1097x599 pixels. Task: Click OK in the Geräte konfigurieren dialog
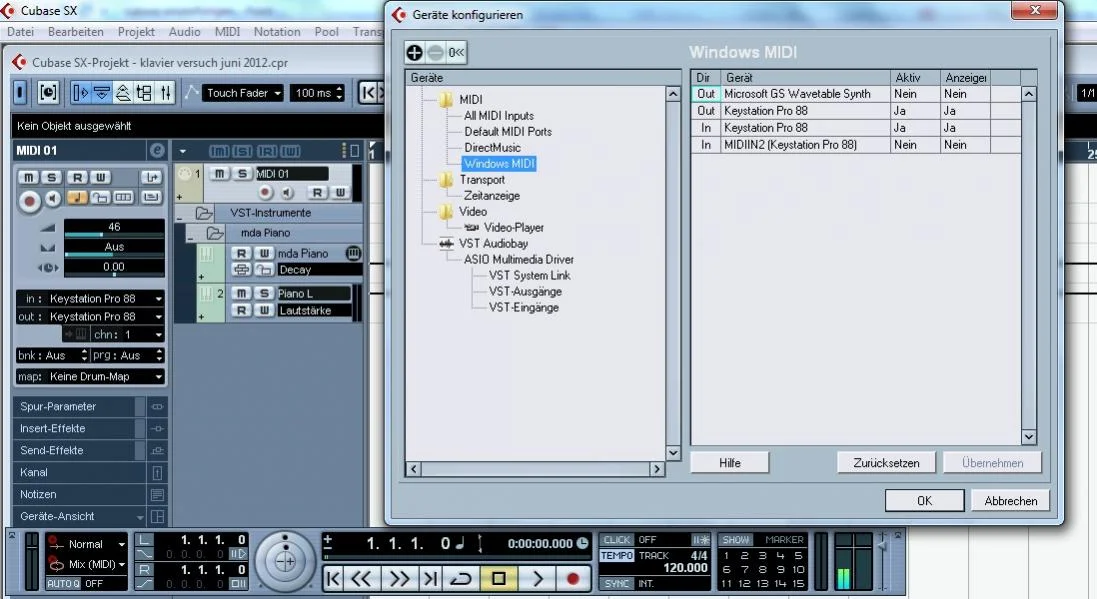[x=924, y=500]
